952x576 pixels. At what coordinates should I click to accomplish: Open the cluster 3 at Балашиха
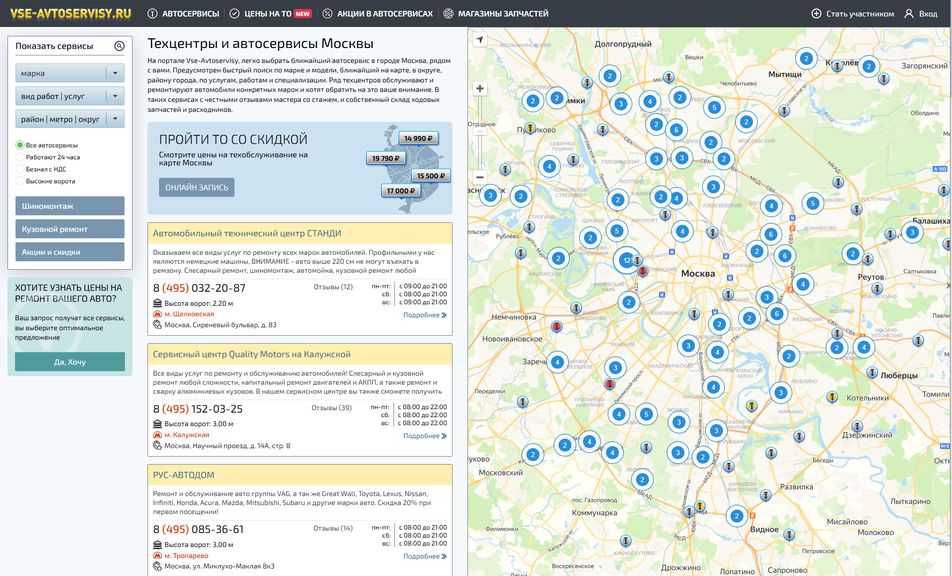(x=912, y=232)
